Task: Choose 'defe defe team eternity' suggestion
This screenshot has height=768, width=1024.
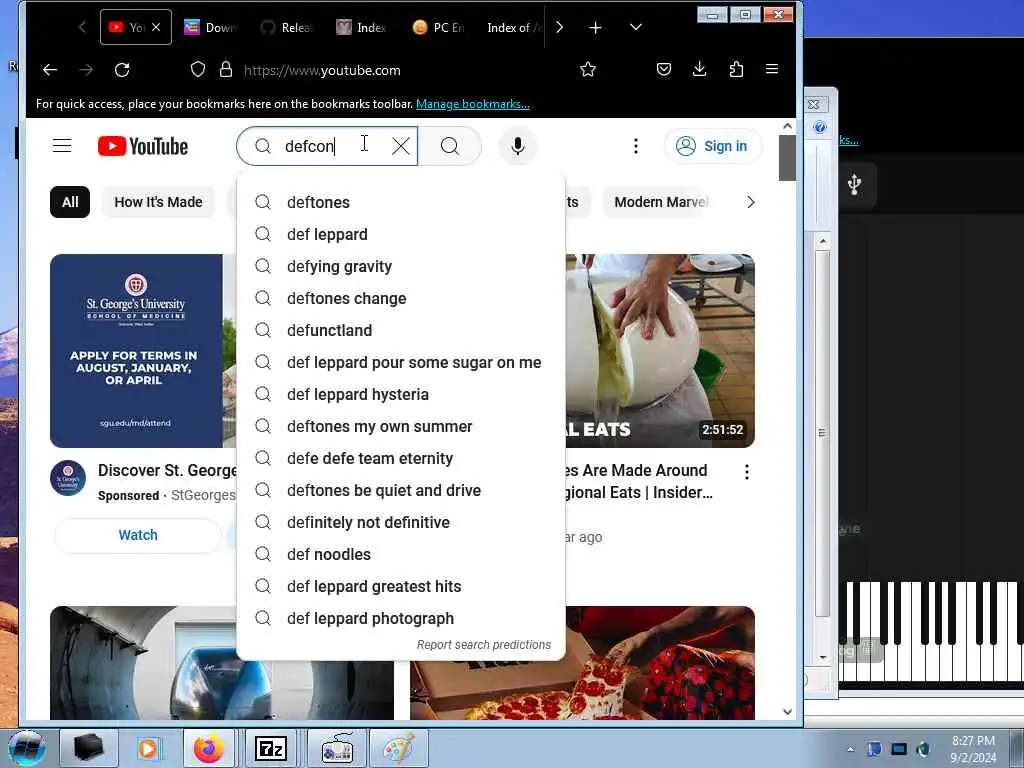Action: 401,458
